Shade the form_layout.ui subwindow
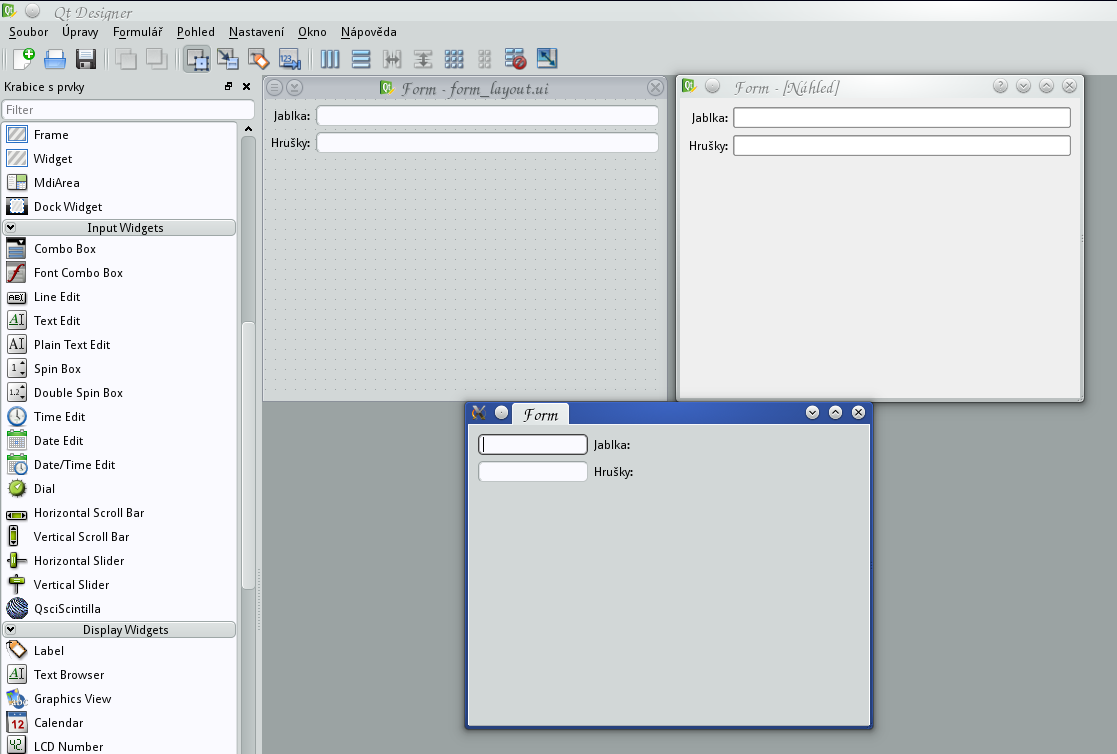Image resolution: width=1117 pixels, height=754 pixels. pyautogui.click(x=294, y=88)
